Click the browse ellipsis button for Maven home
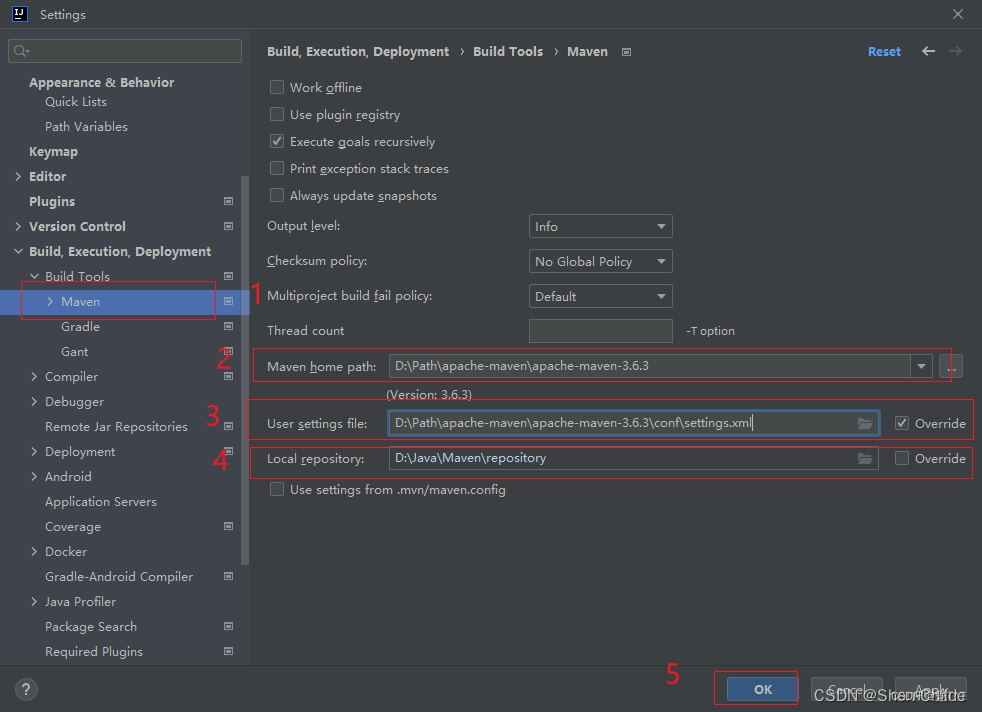The height and width of the screenshot is (712, 982). coord(950,366)
